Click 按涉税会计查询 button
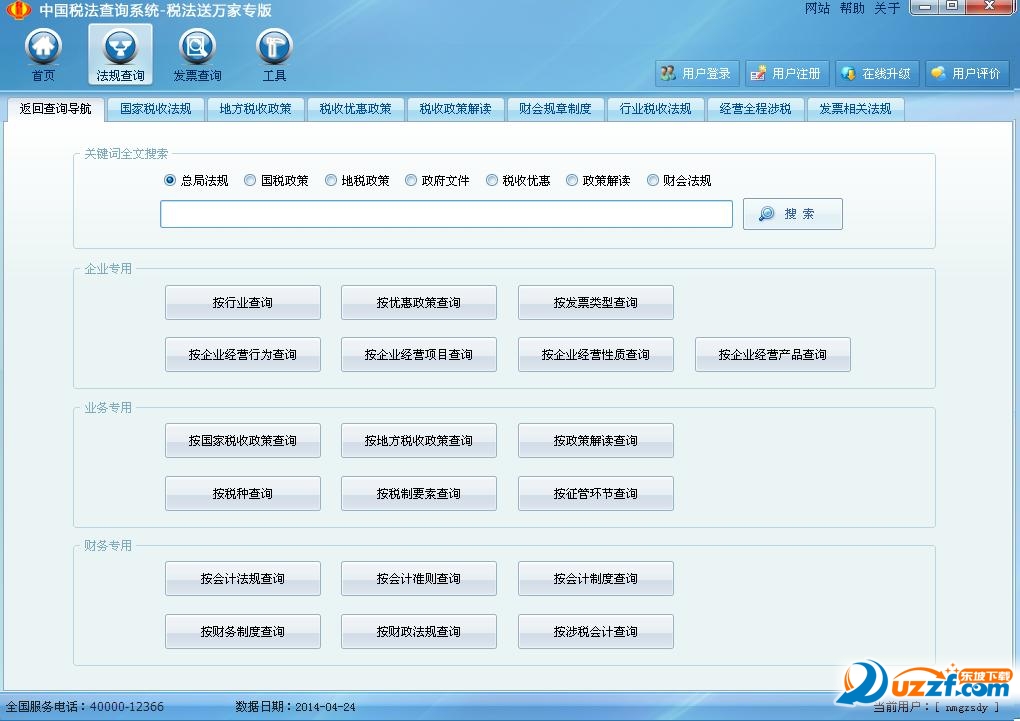The image size is (1020, 721). (x=596, y=632)
